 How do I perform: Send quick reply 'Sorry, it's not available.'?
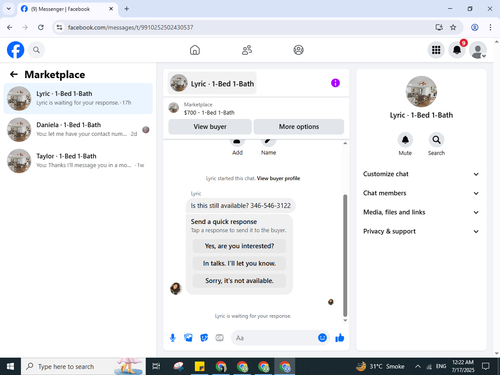tap(239, 281)
